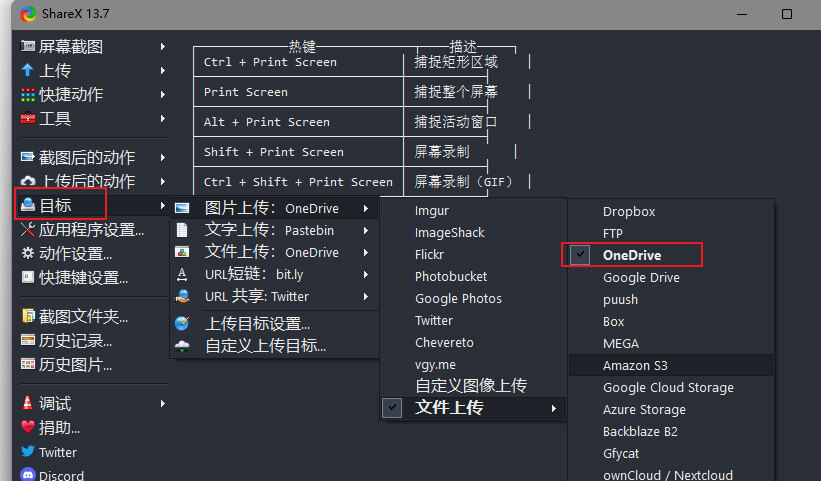
Task: Click the 捐助 heart icon
Action: click(x=28, y=427)
